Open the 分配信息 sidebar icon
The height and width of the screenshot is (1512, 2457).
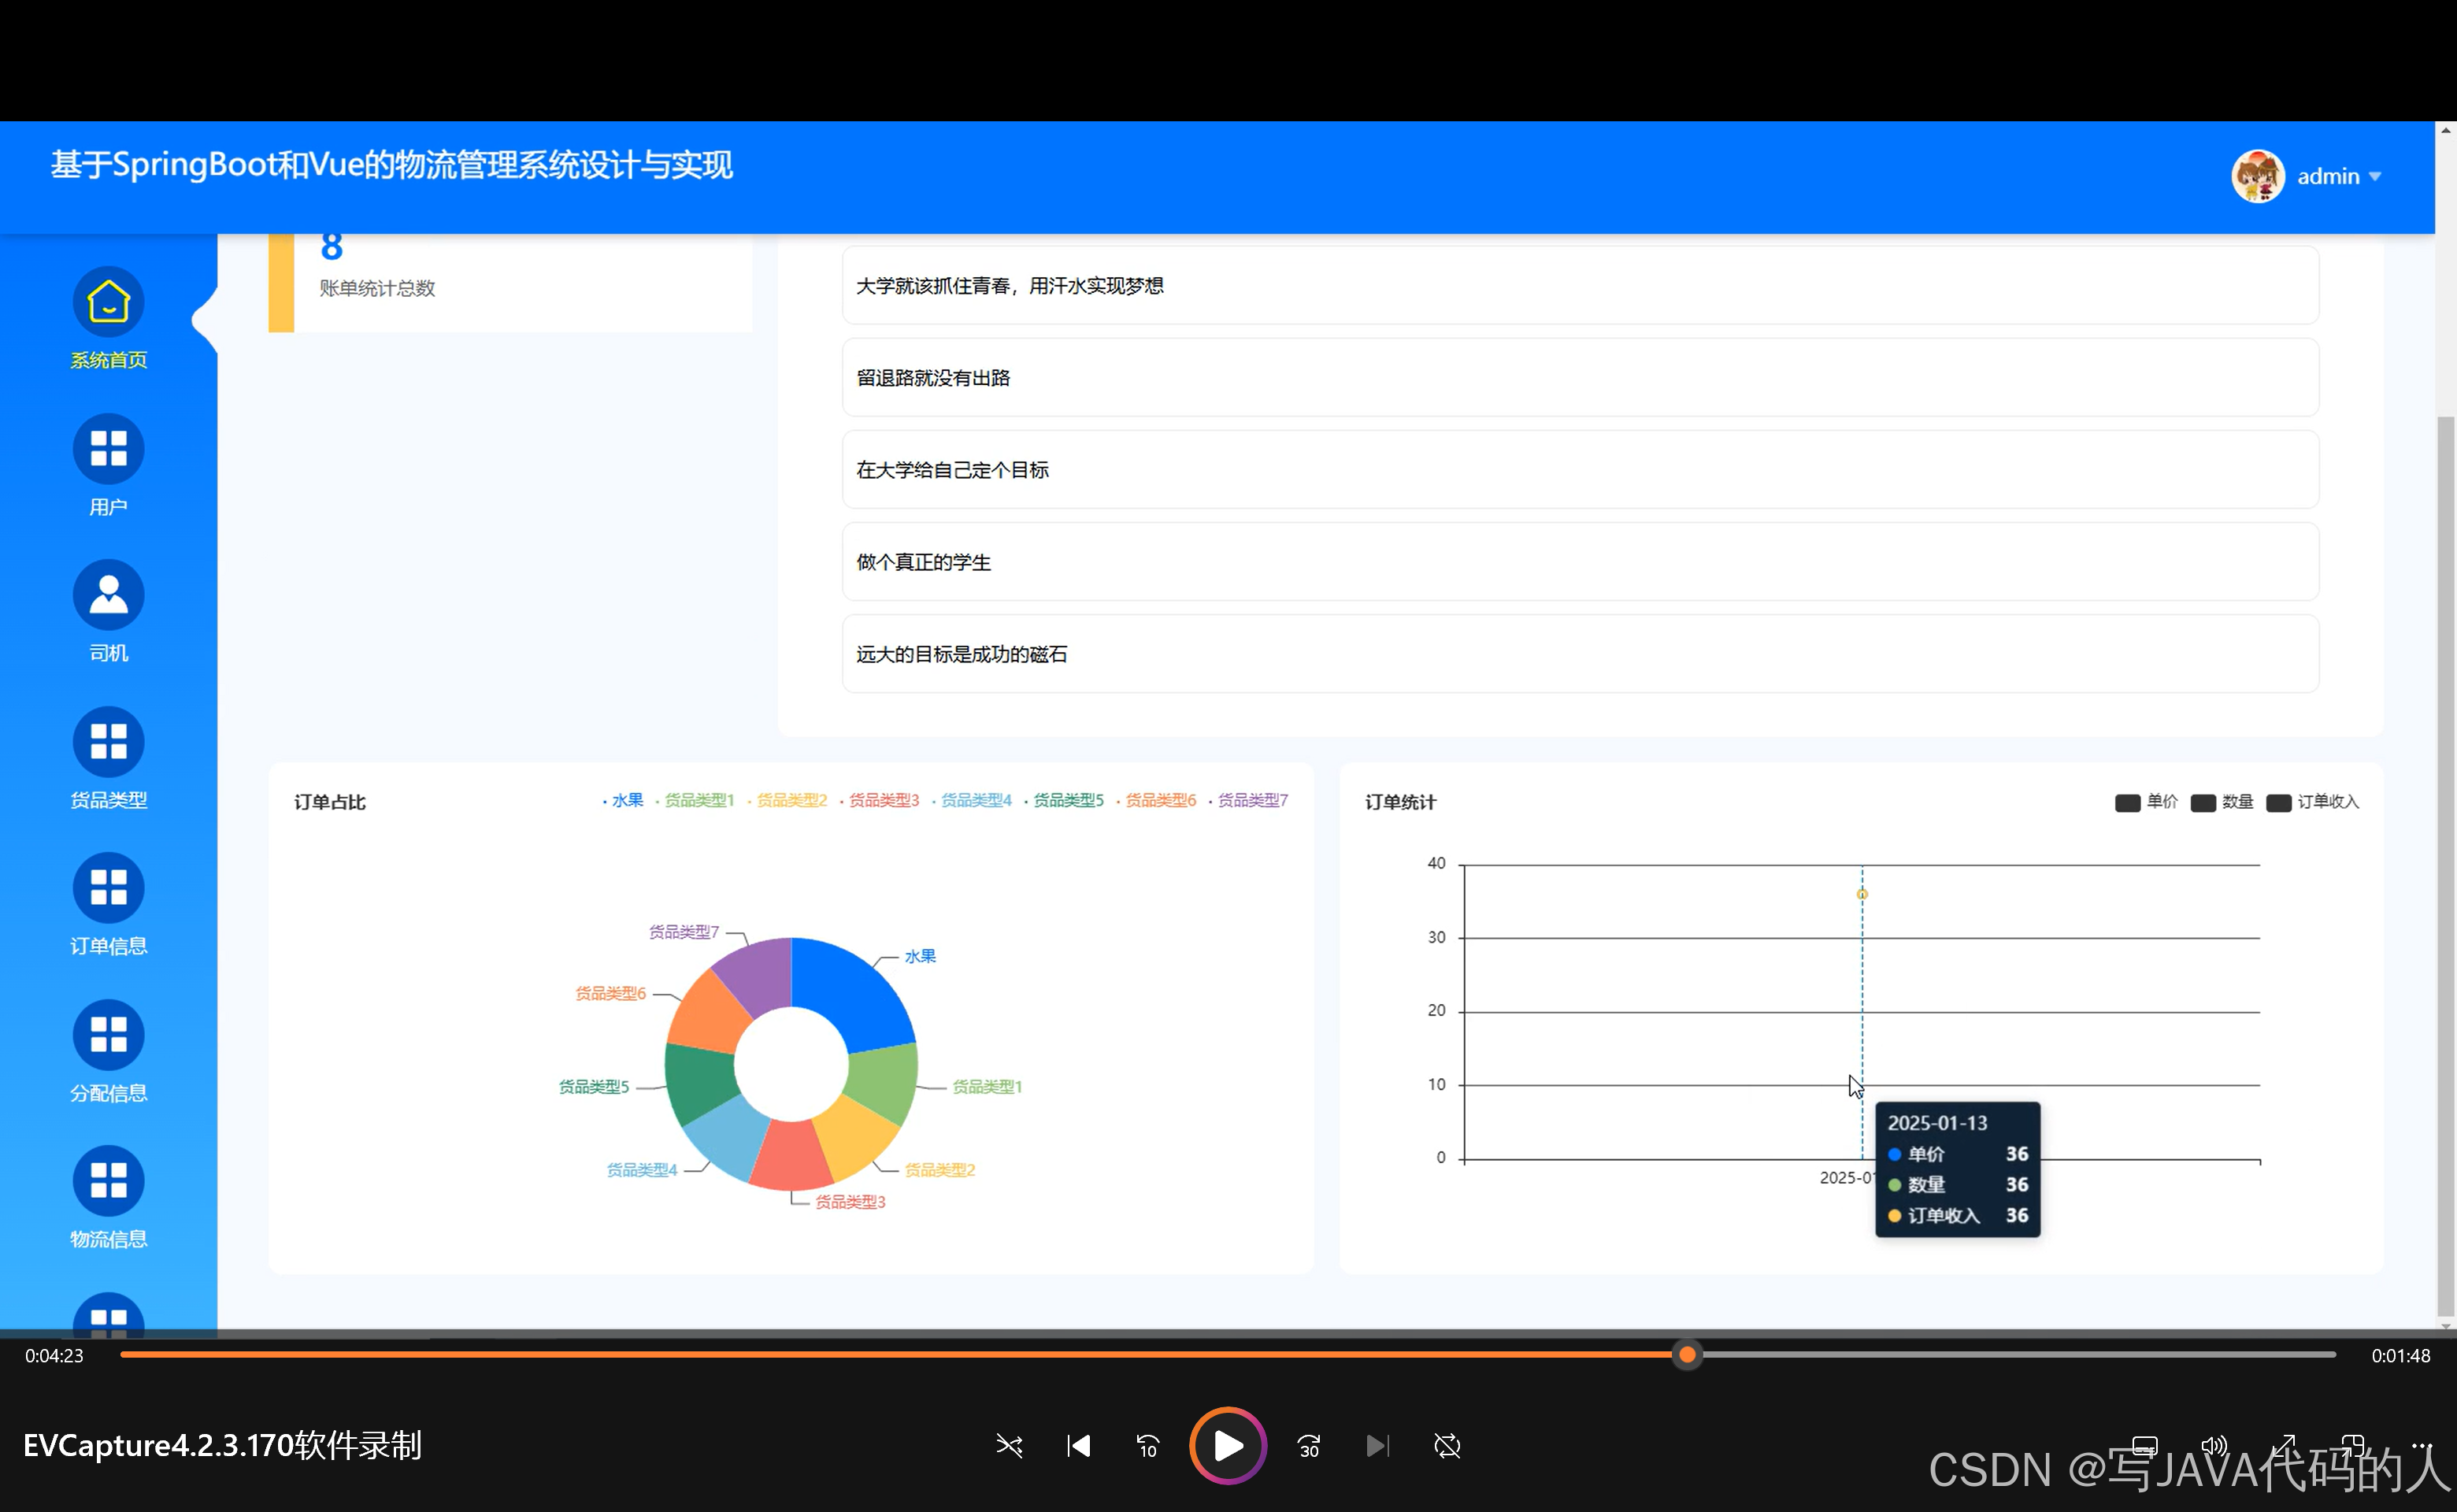pos(108,1035)
